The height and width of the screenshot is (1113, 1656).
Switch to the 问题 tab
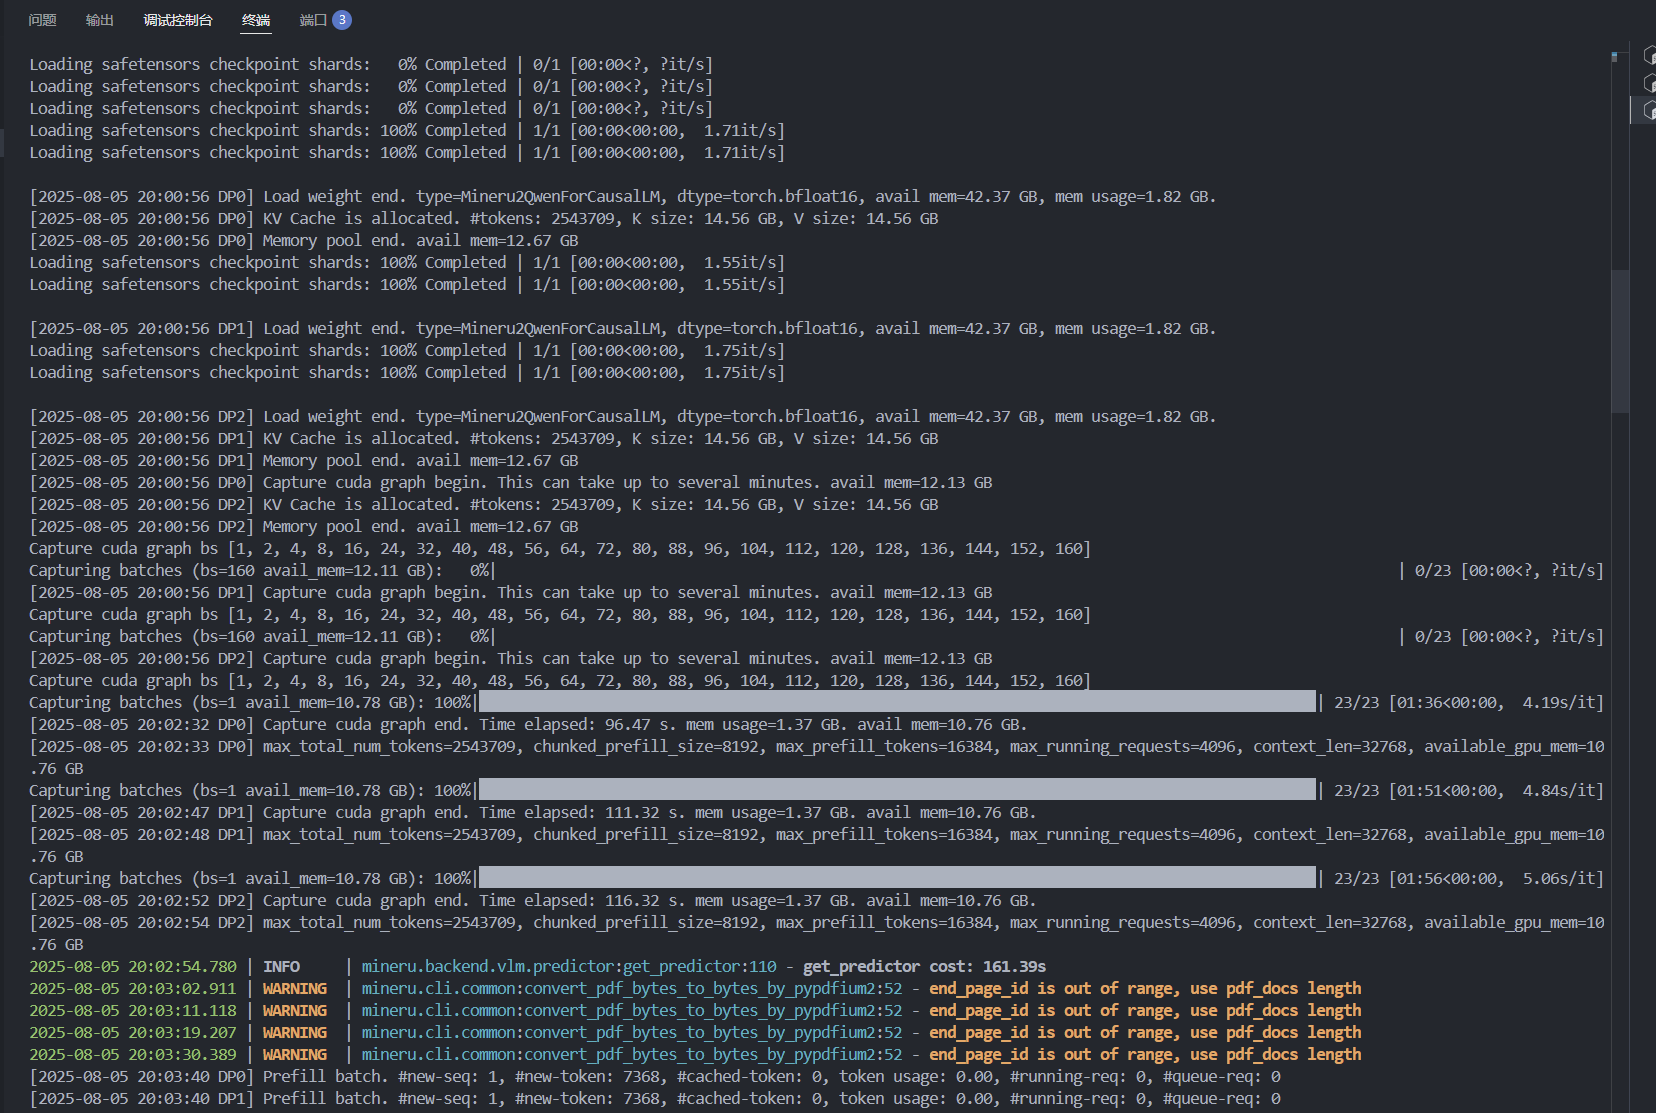[x=42, y=20]
